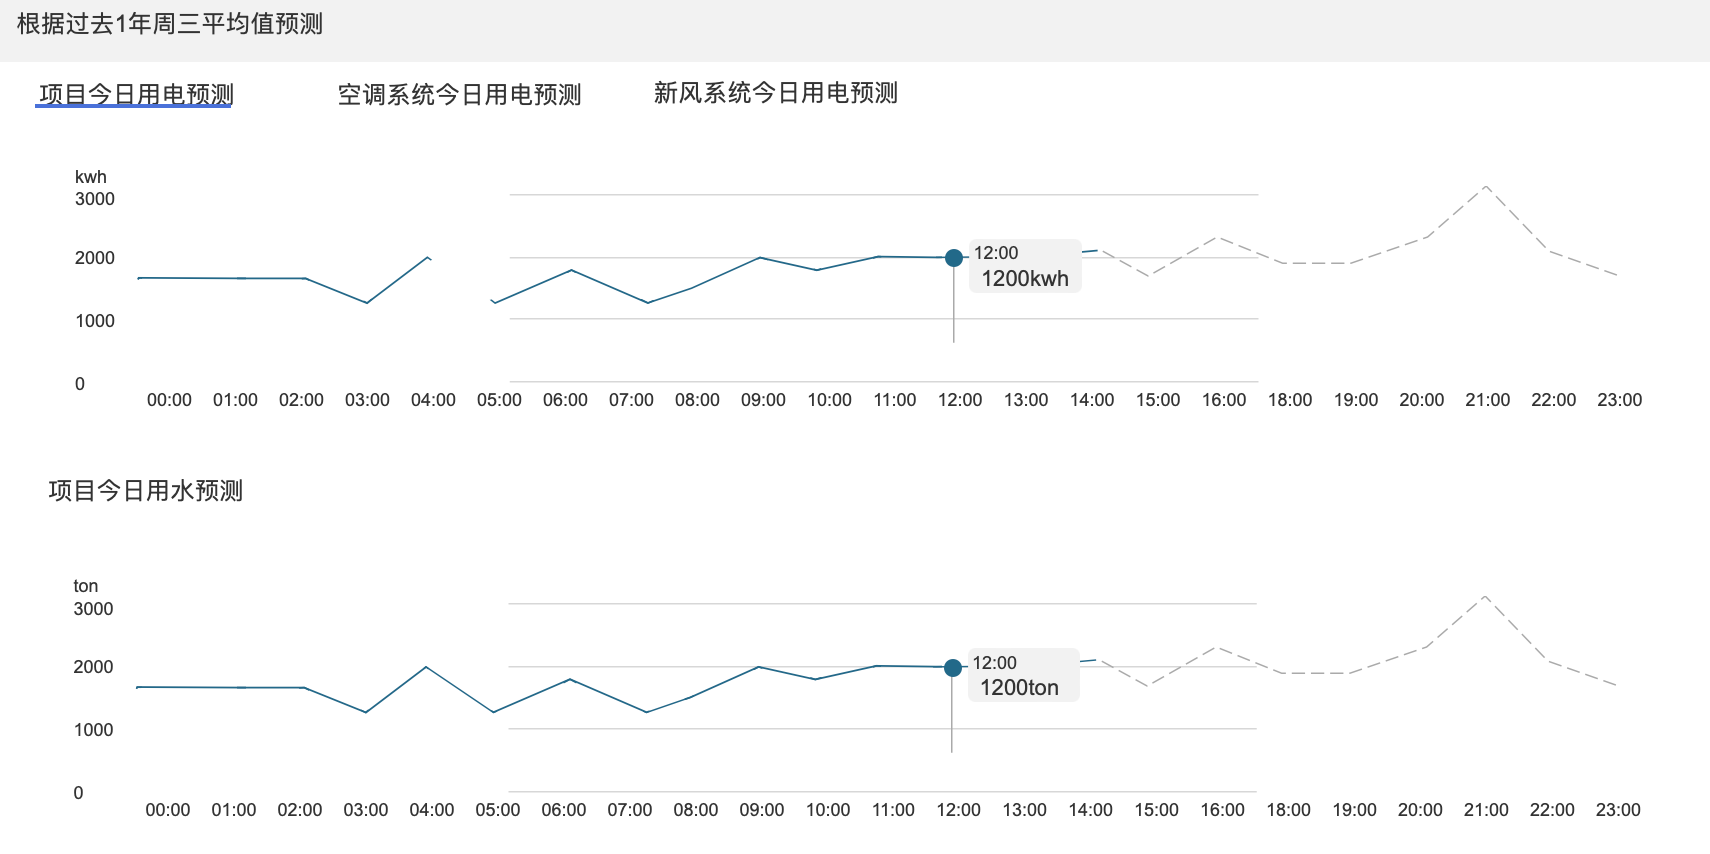Click the 1200ton tooltip box
Image resolution: width=1710 pixels, height=854 pixels.
pos(1023,676)
